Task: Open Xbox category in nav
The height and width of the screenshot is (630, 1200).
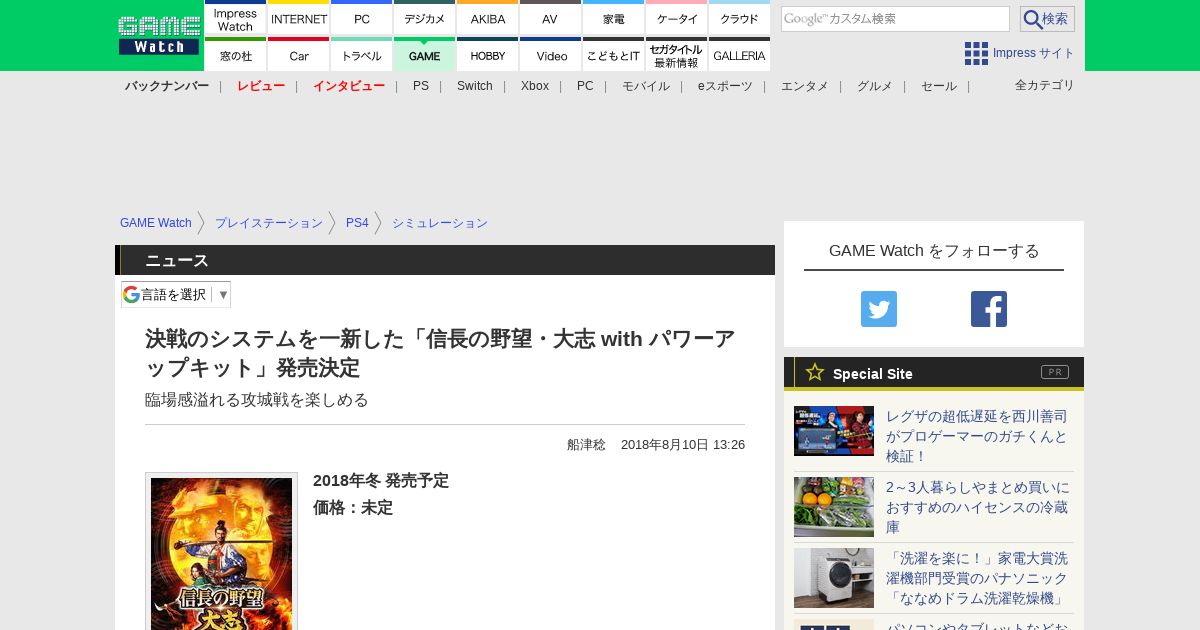Action: click(x=535, y=86)
